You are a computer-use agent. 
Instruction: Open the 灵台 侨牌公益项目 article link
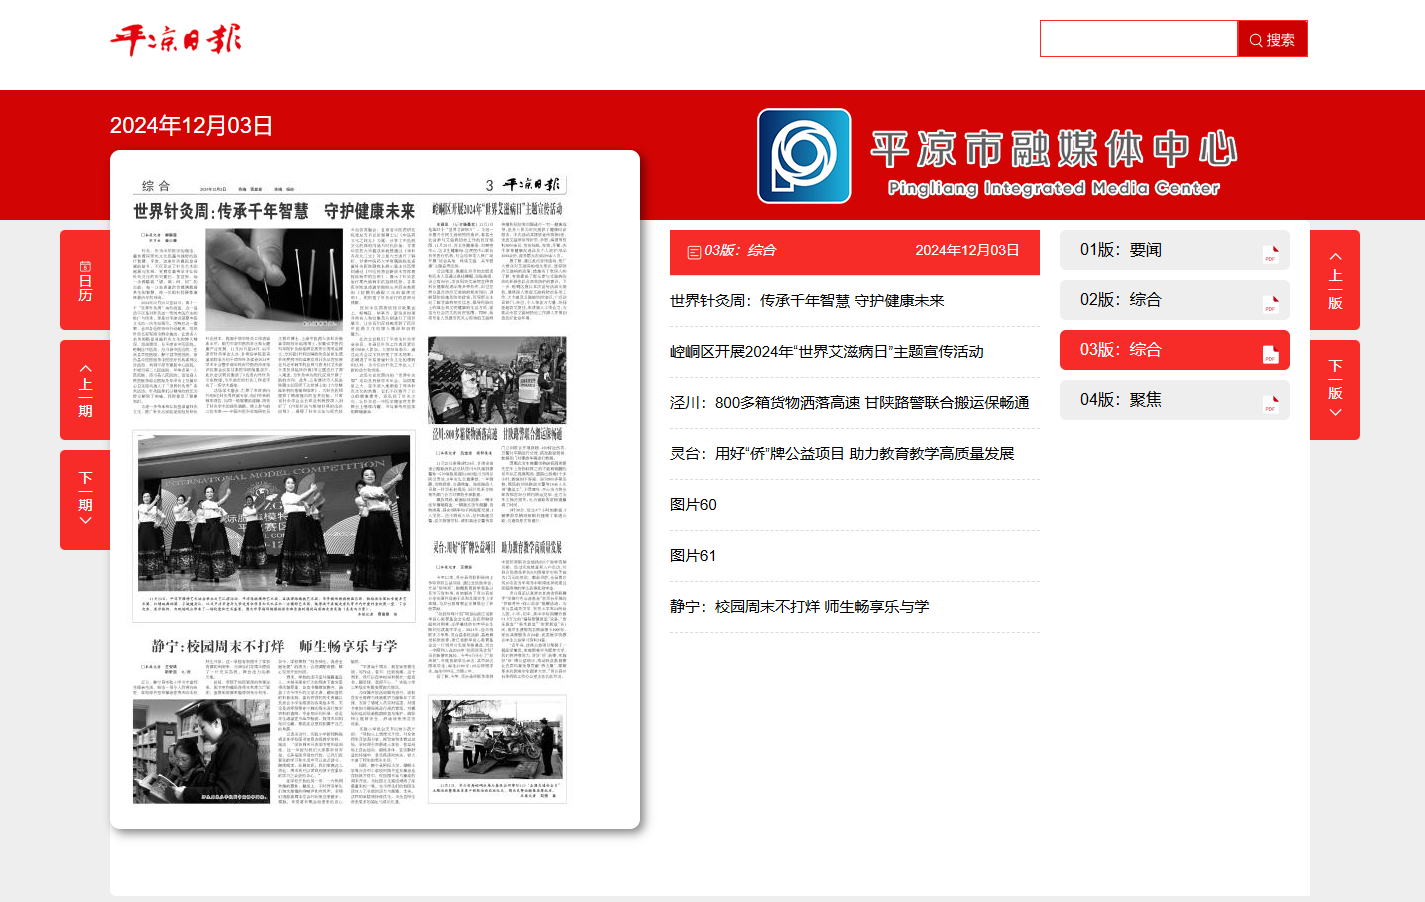[x=841, y=454]
